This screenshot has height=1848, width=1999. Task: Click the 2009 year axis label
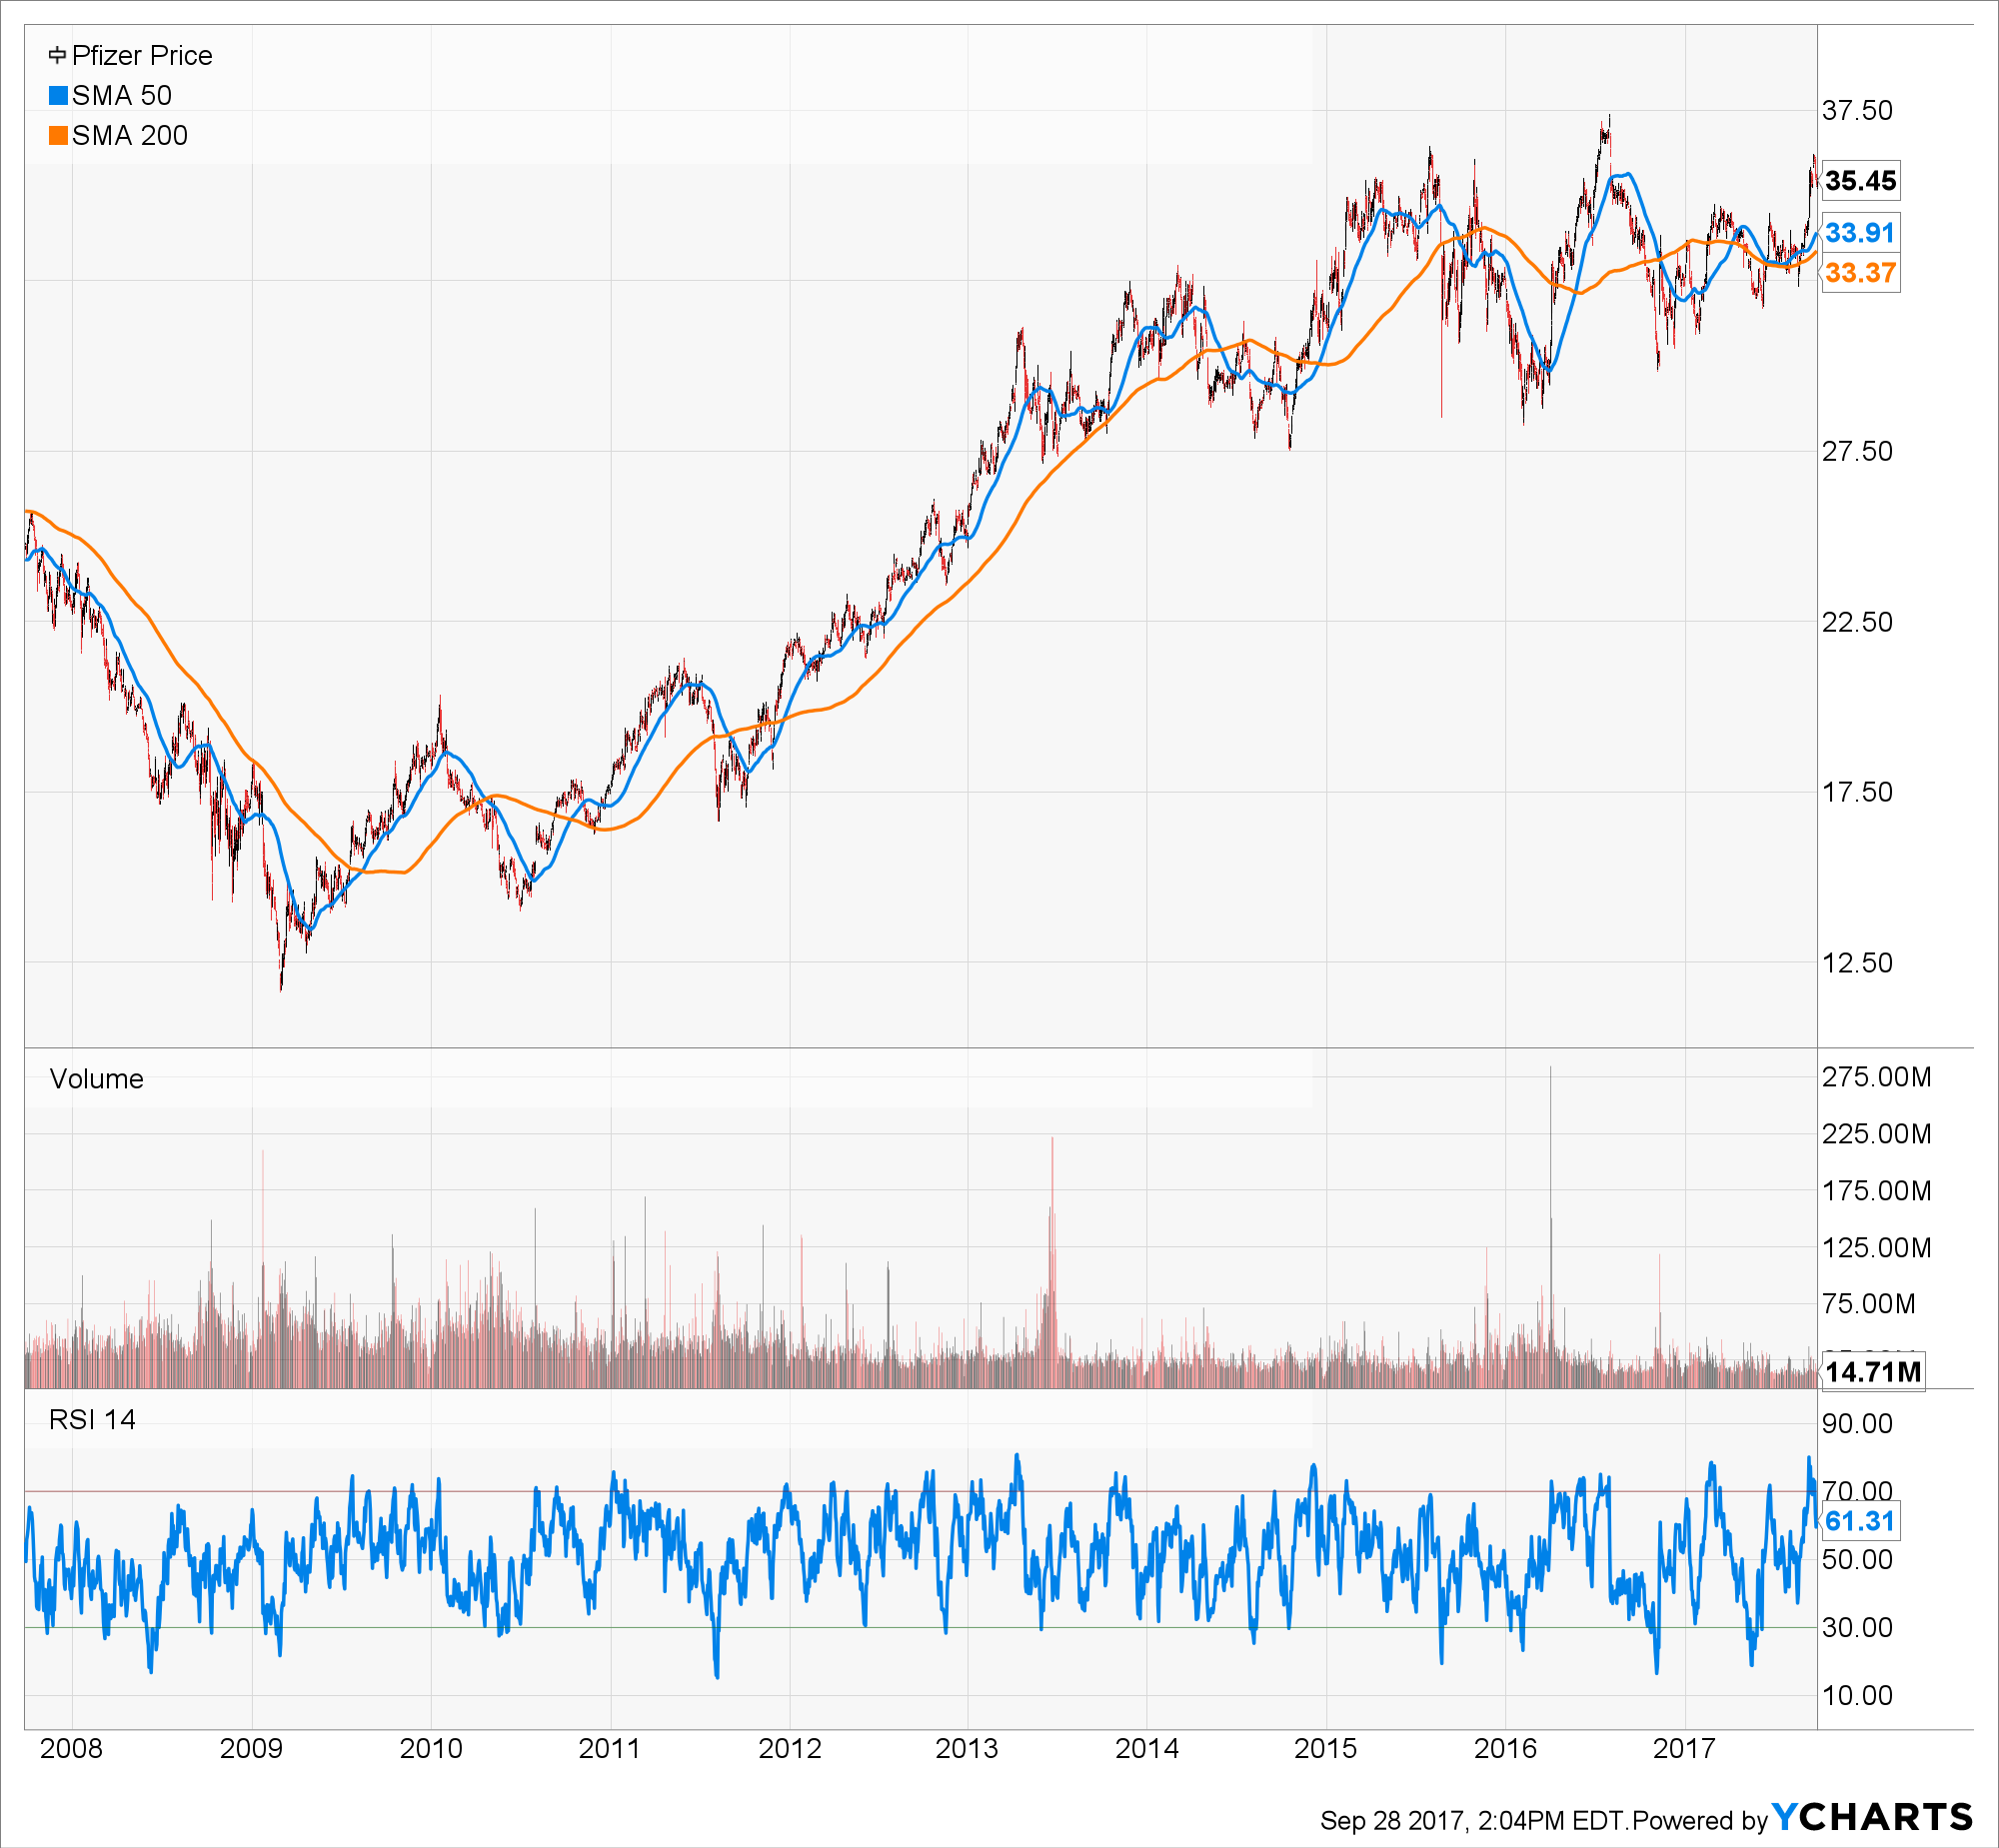(252, 1749)
